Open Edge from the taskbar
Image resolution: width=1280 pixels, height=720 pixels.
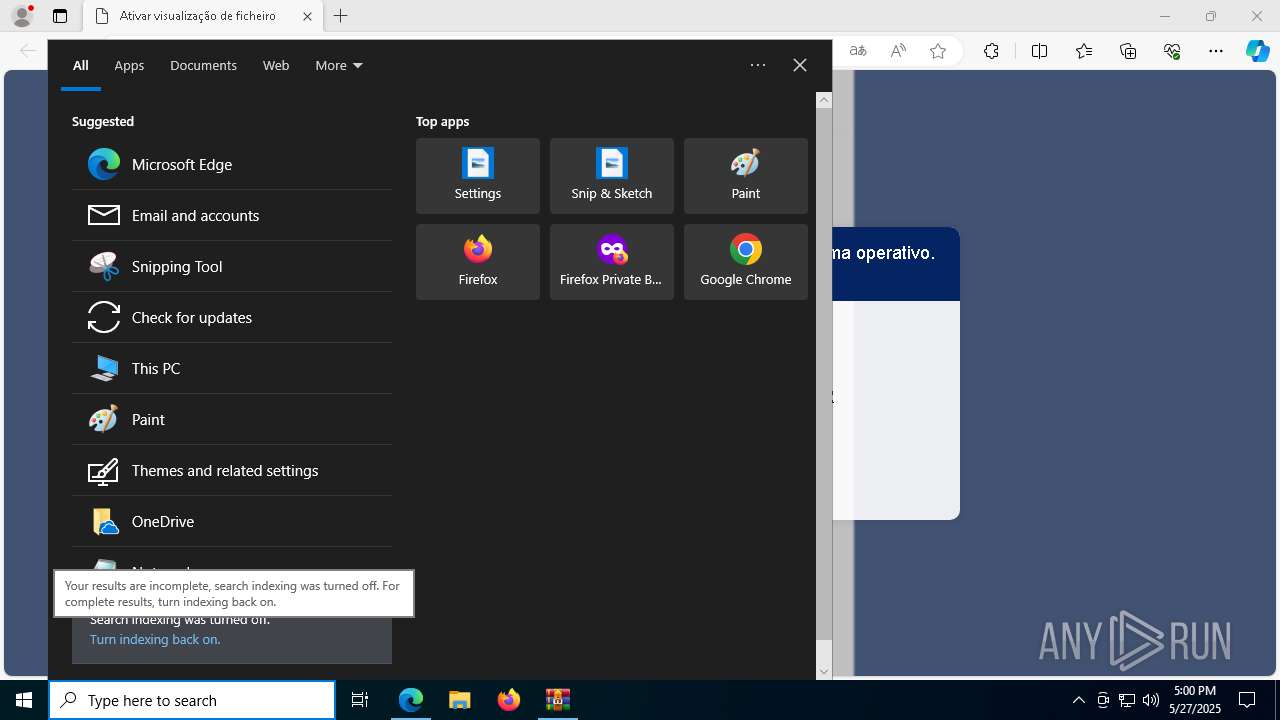pyautogui.click(x=411, y=700)
